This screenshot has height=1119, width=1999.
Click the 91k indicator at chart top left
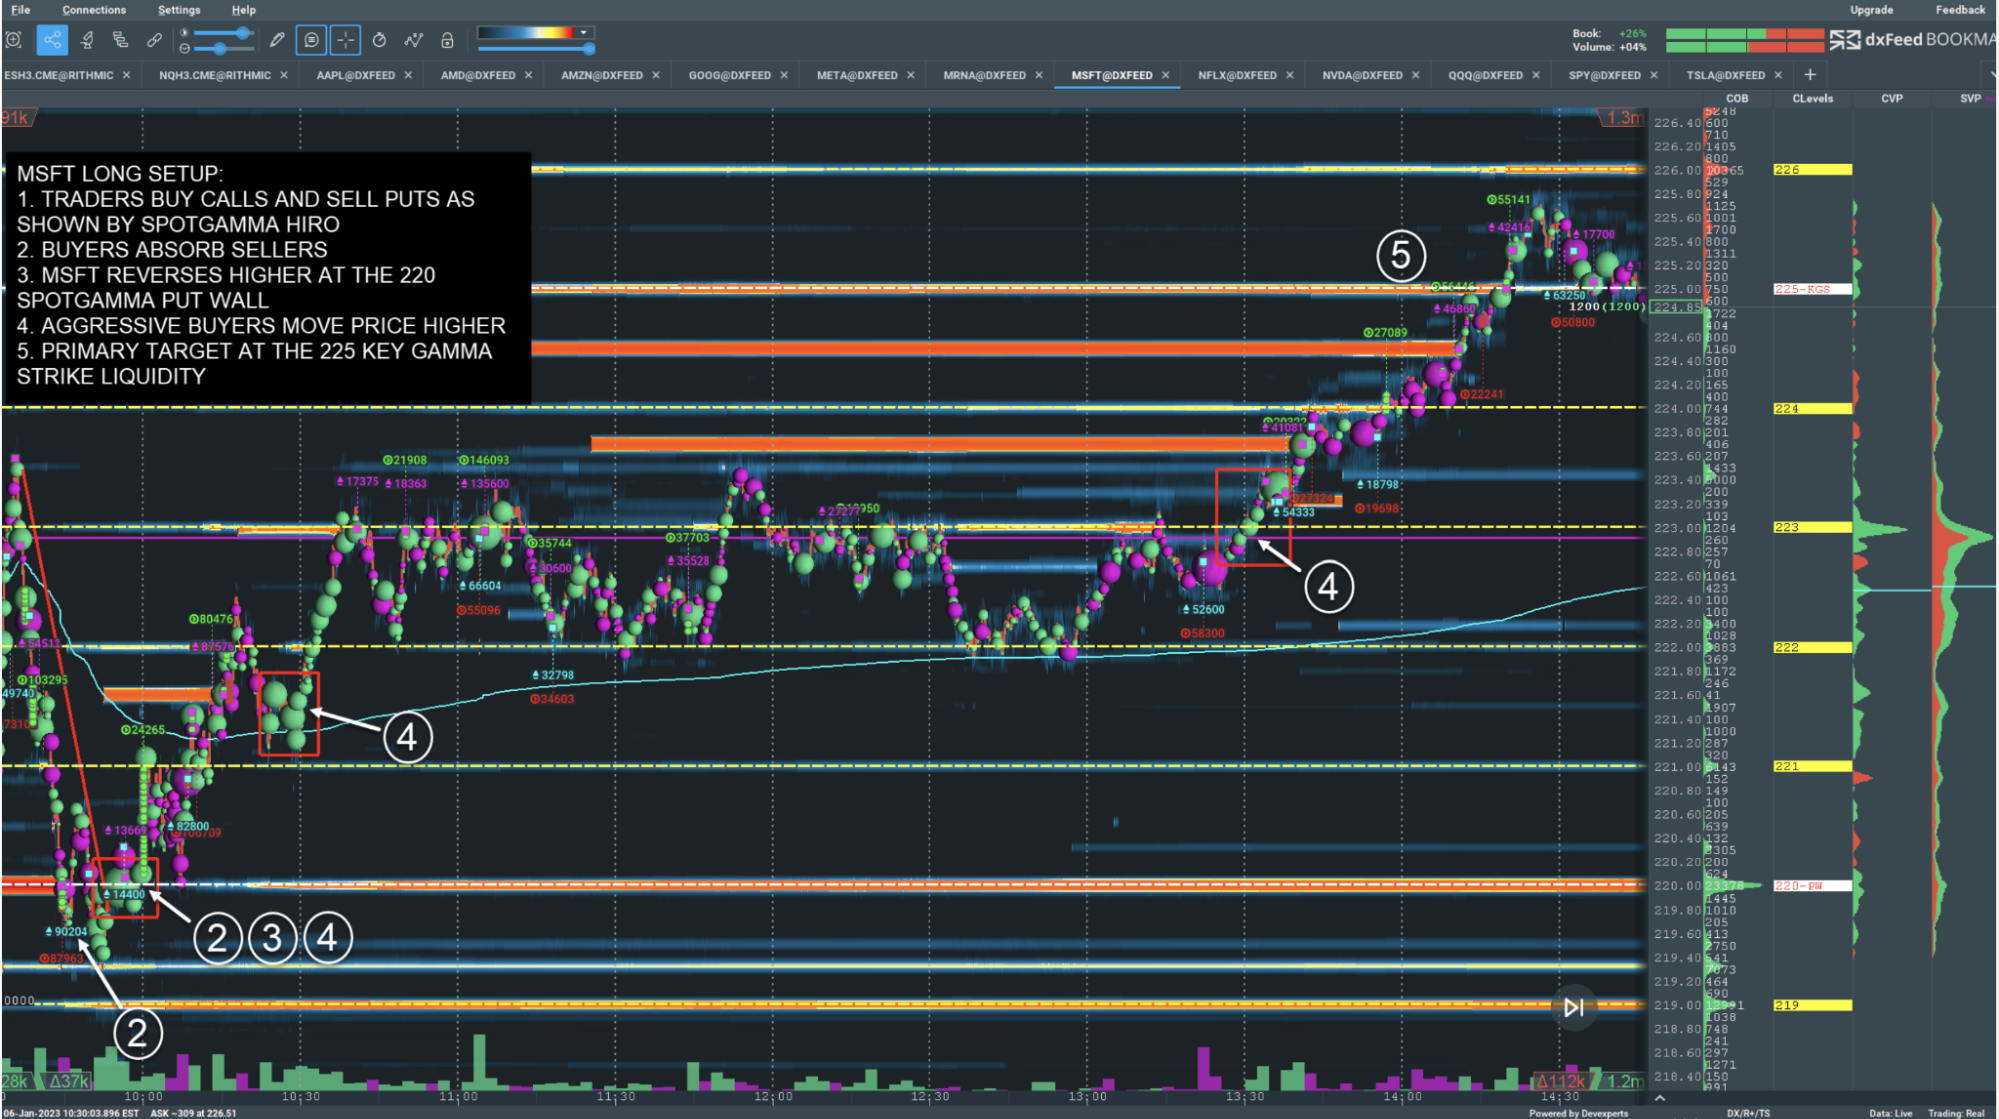16,118
